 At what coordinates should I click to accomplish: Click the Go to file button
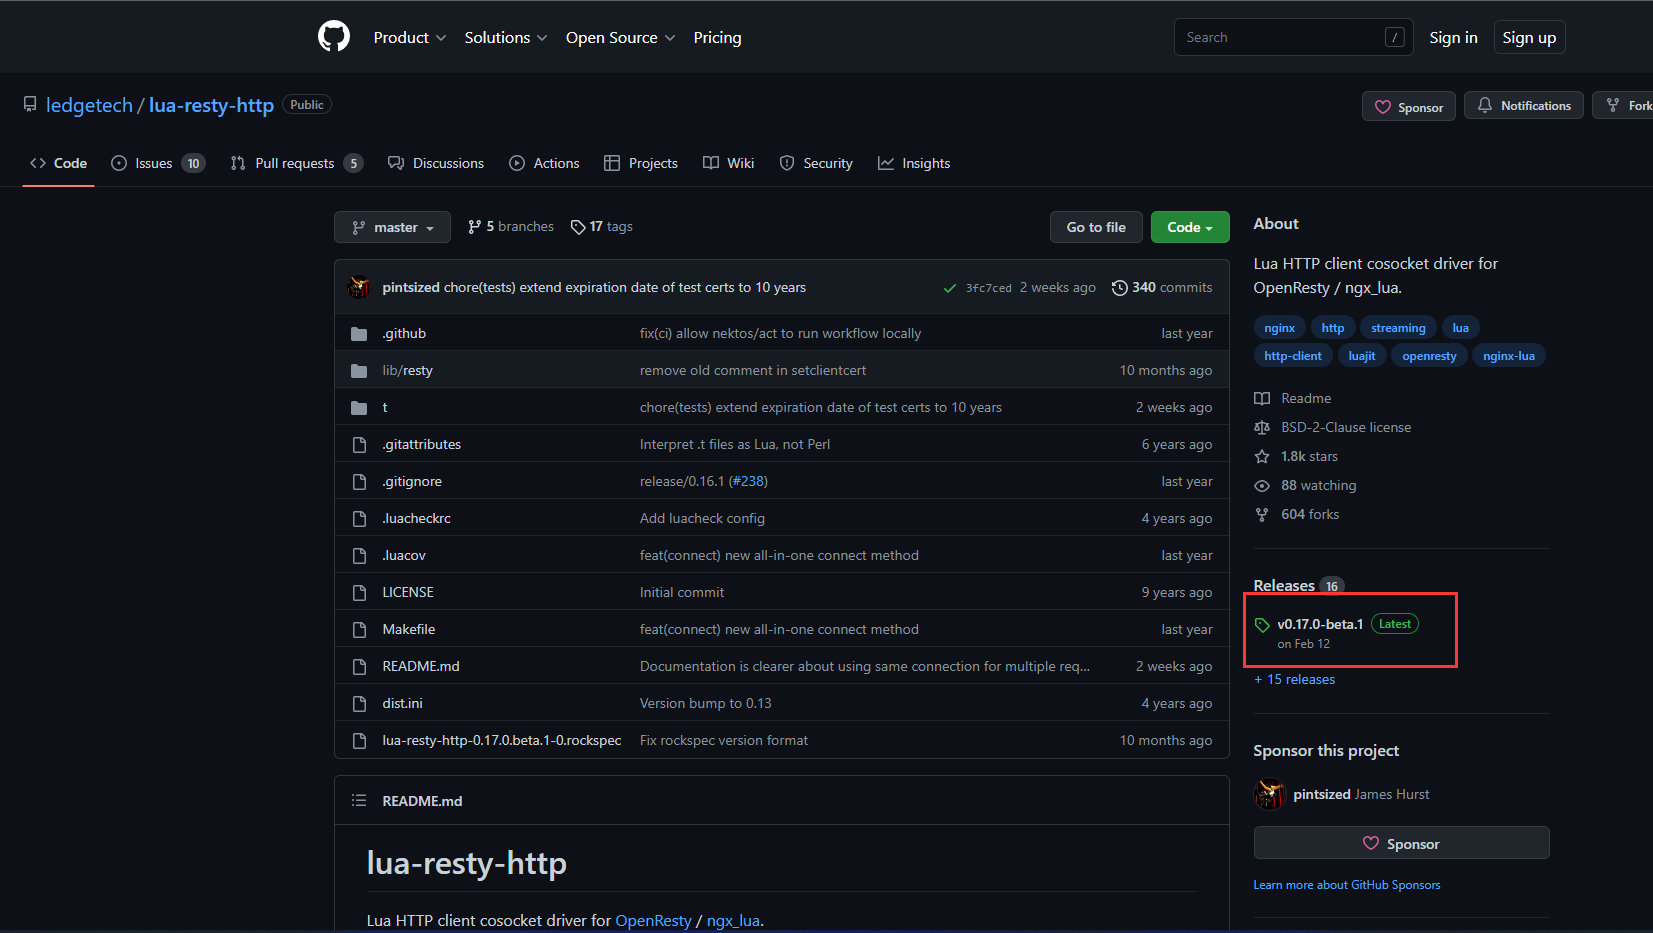[x=1095, y=228]
